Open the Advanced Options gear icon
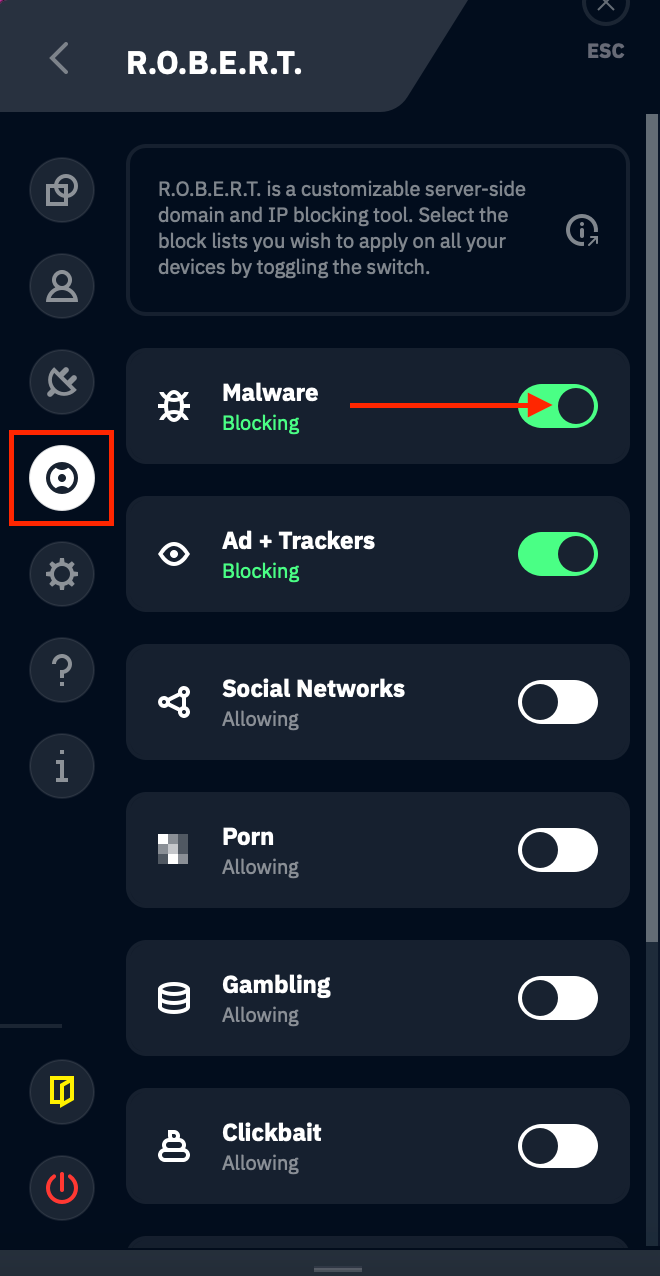Image resolution: width=660 pixels, height=1276 pixels. (61, 574)
